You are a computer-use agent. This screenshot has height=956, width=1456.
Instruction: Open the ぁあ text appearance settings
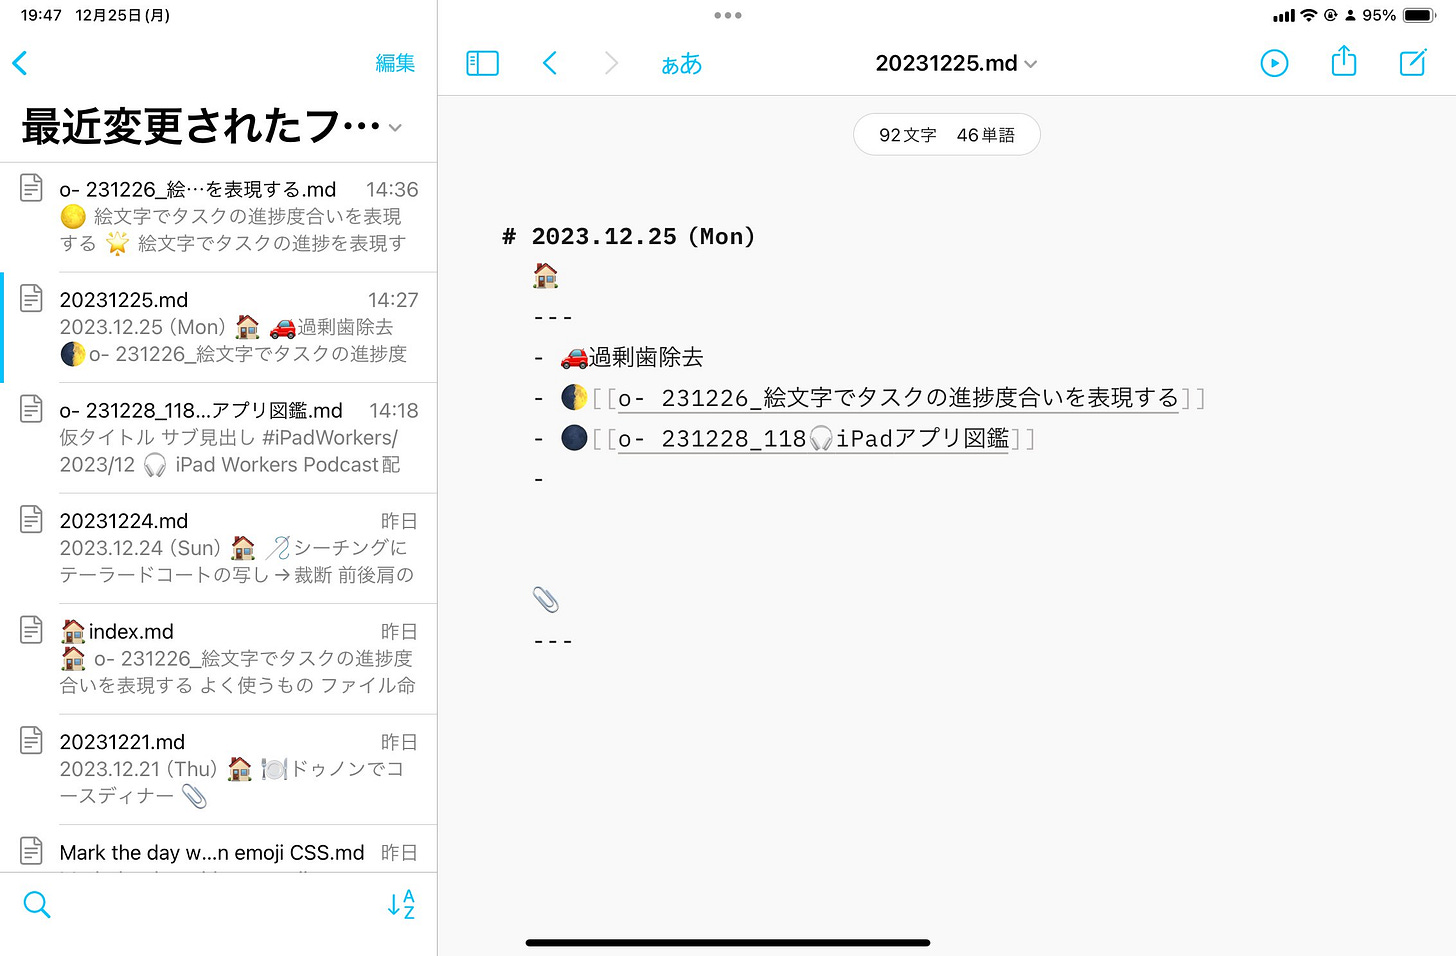coord(681,64)
